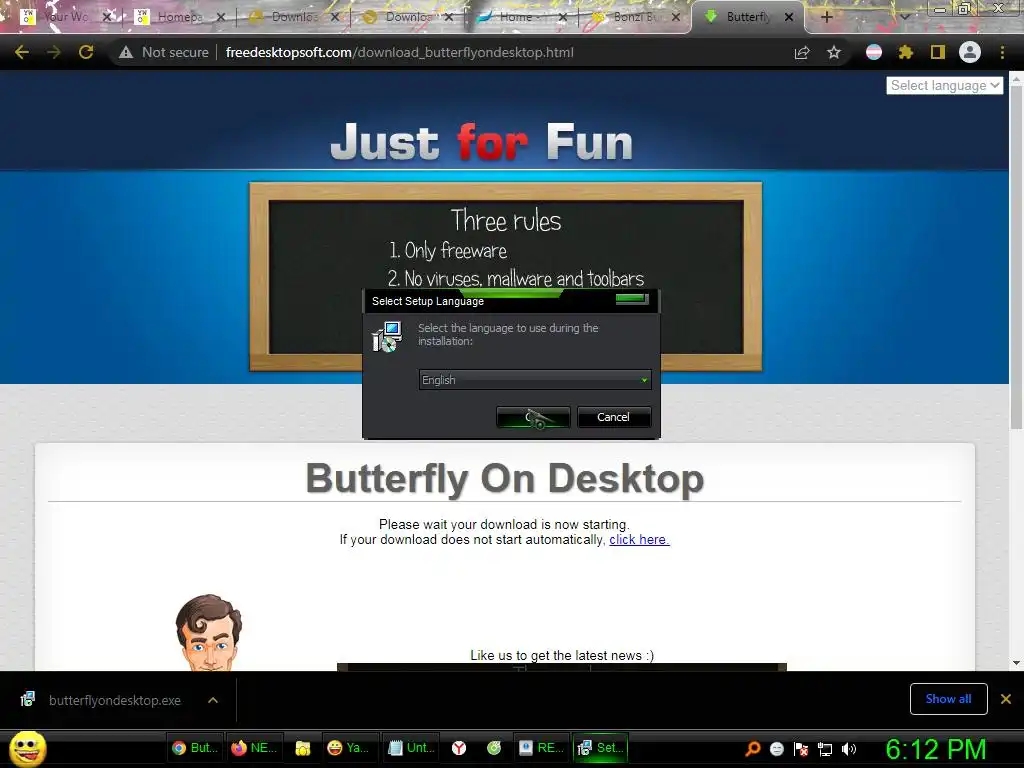1024x768 pixels.
Task: Open the Select language dropdown
Action: [x=944, y=86]
